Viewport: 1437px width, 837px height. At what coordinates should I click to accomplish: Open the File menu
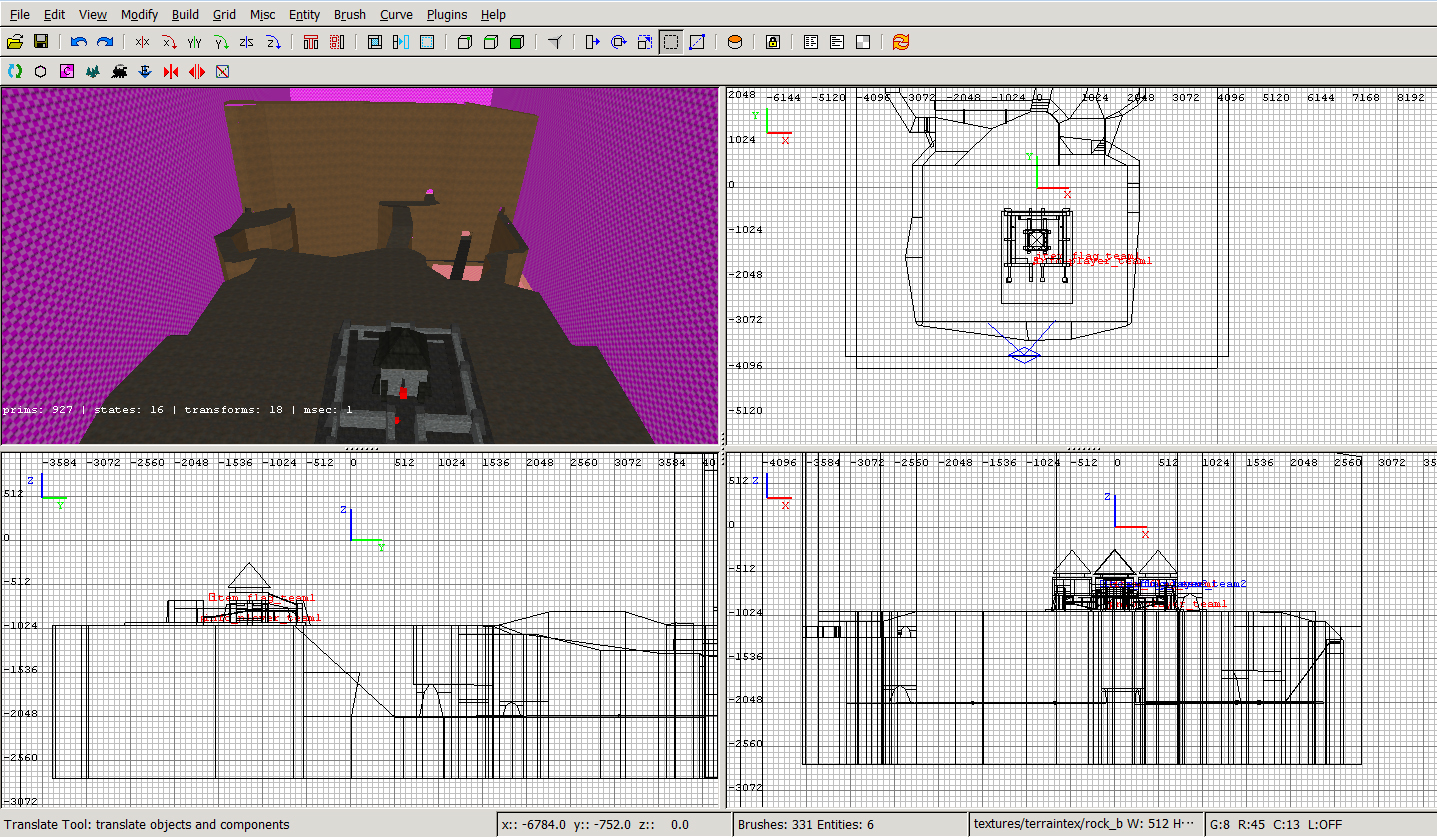19,15
